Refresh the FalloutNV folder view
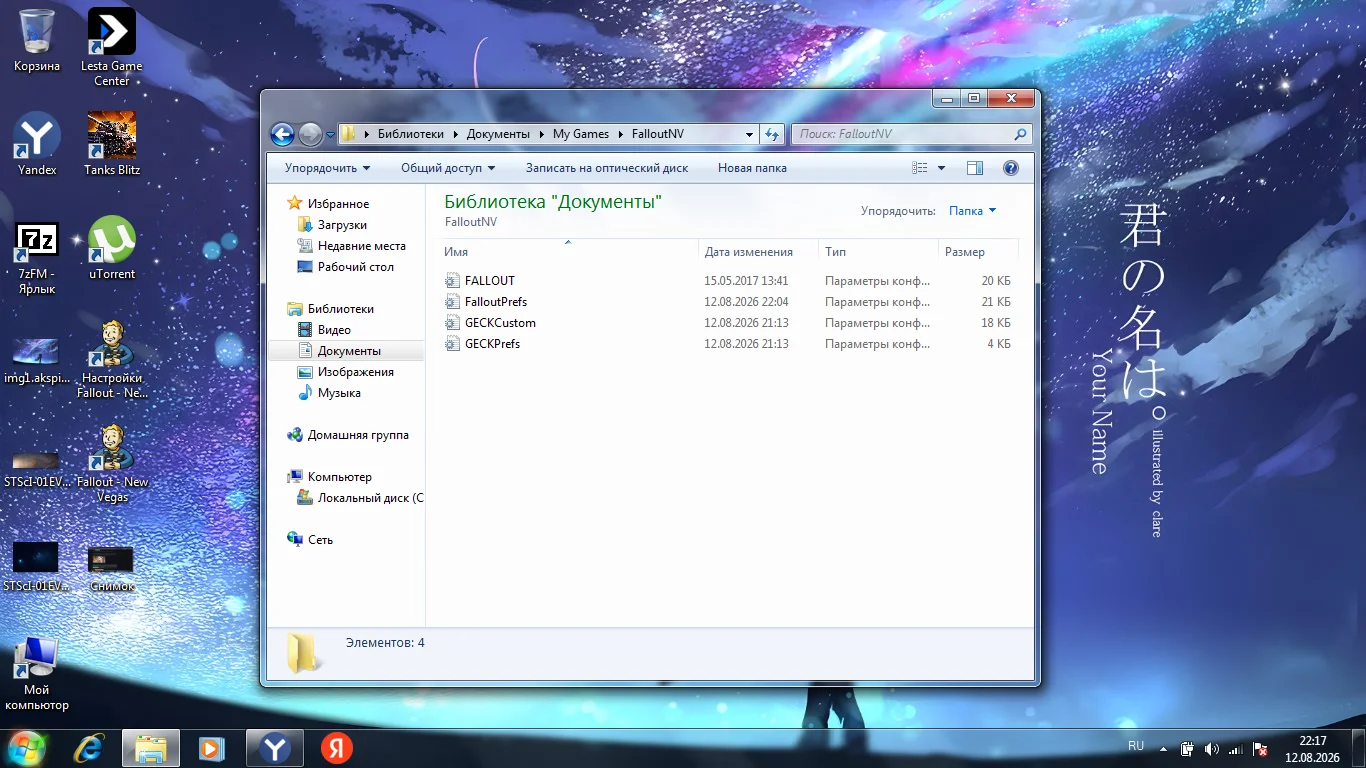Screen dimensions: 1366x768 771,134
